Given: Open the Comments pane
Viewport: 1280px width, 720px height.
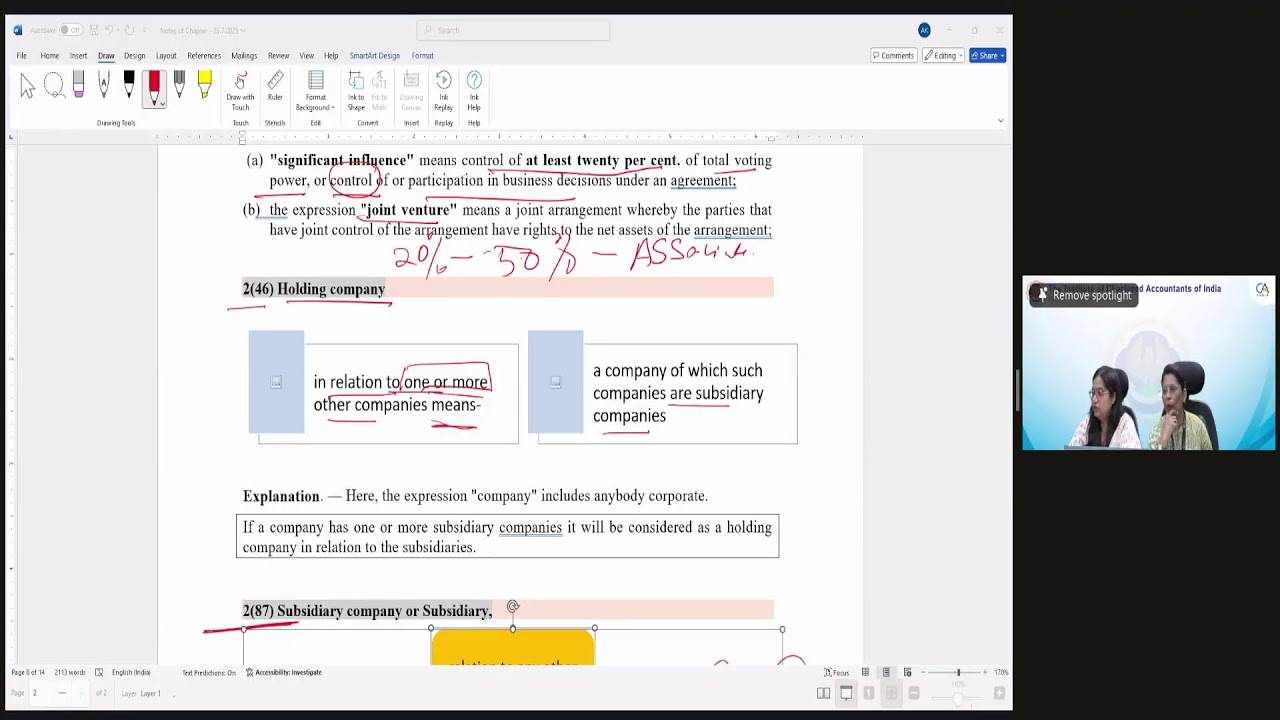Looking at the screenshot, I should pyautogui.click(x=893, y=56).
